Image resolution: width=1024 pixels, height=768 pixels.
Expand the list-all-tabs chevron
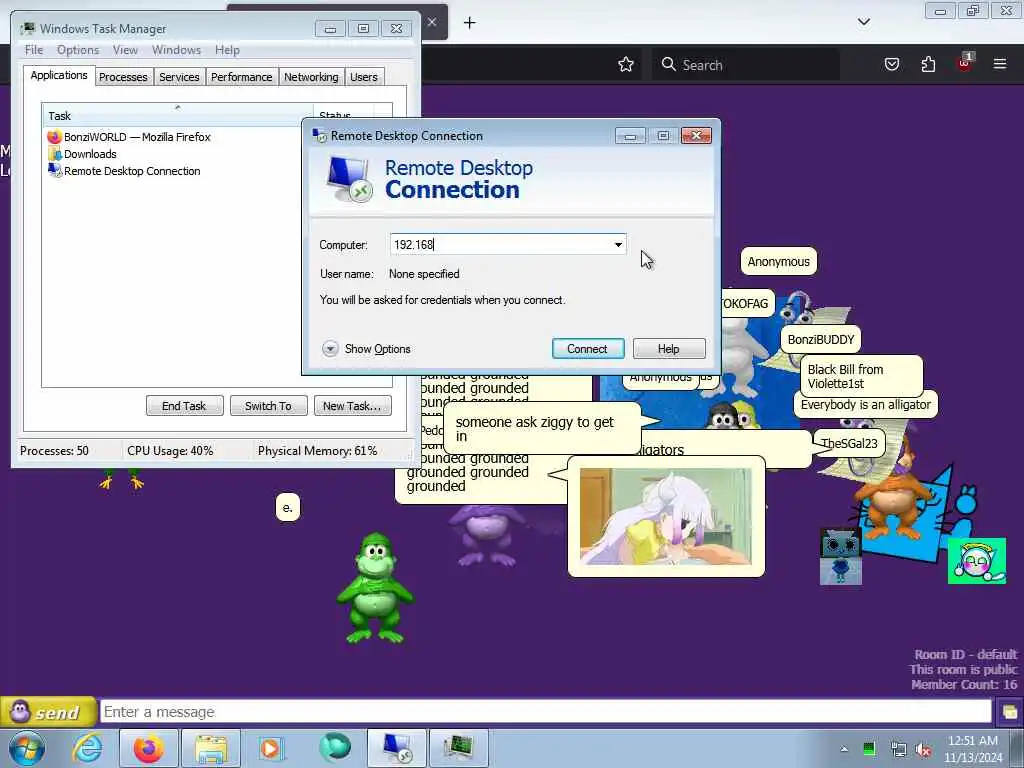(863, 22)
